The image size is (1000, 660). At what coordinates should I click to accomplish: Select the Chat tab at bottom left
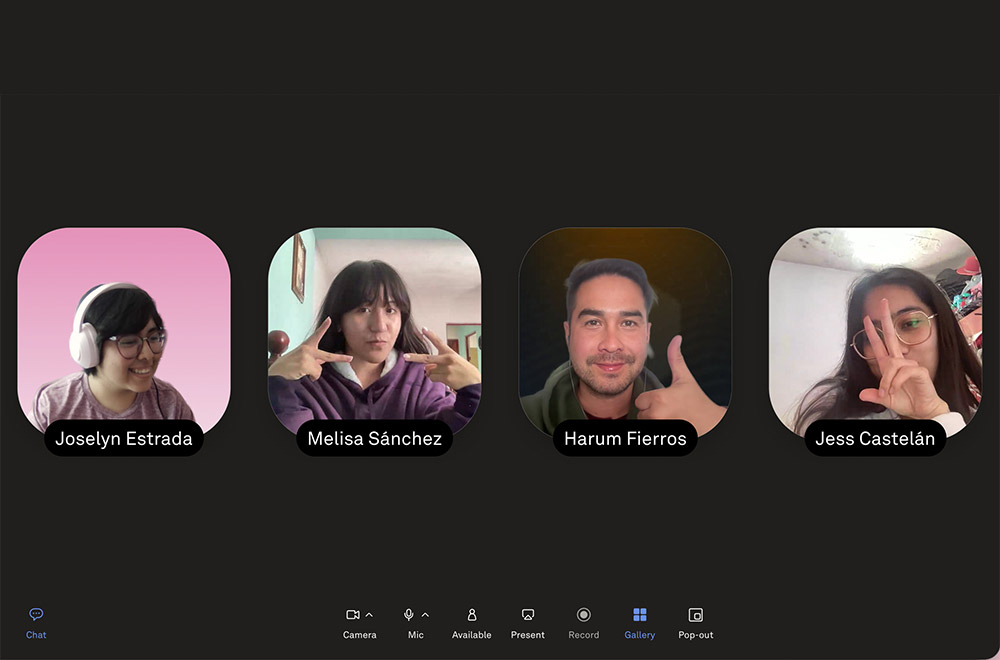[x=35, y=620]
